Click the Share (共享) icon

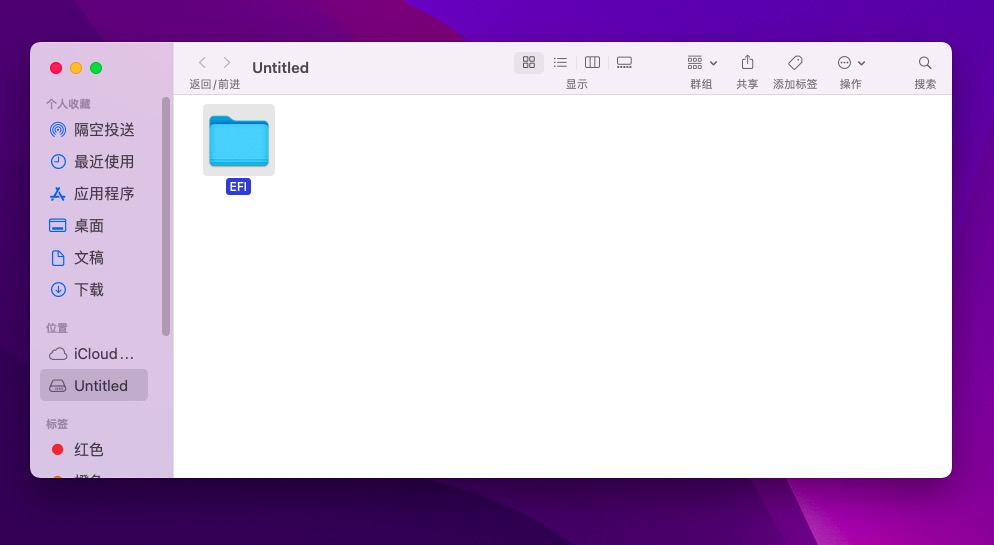click(747, 62)
